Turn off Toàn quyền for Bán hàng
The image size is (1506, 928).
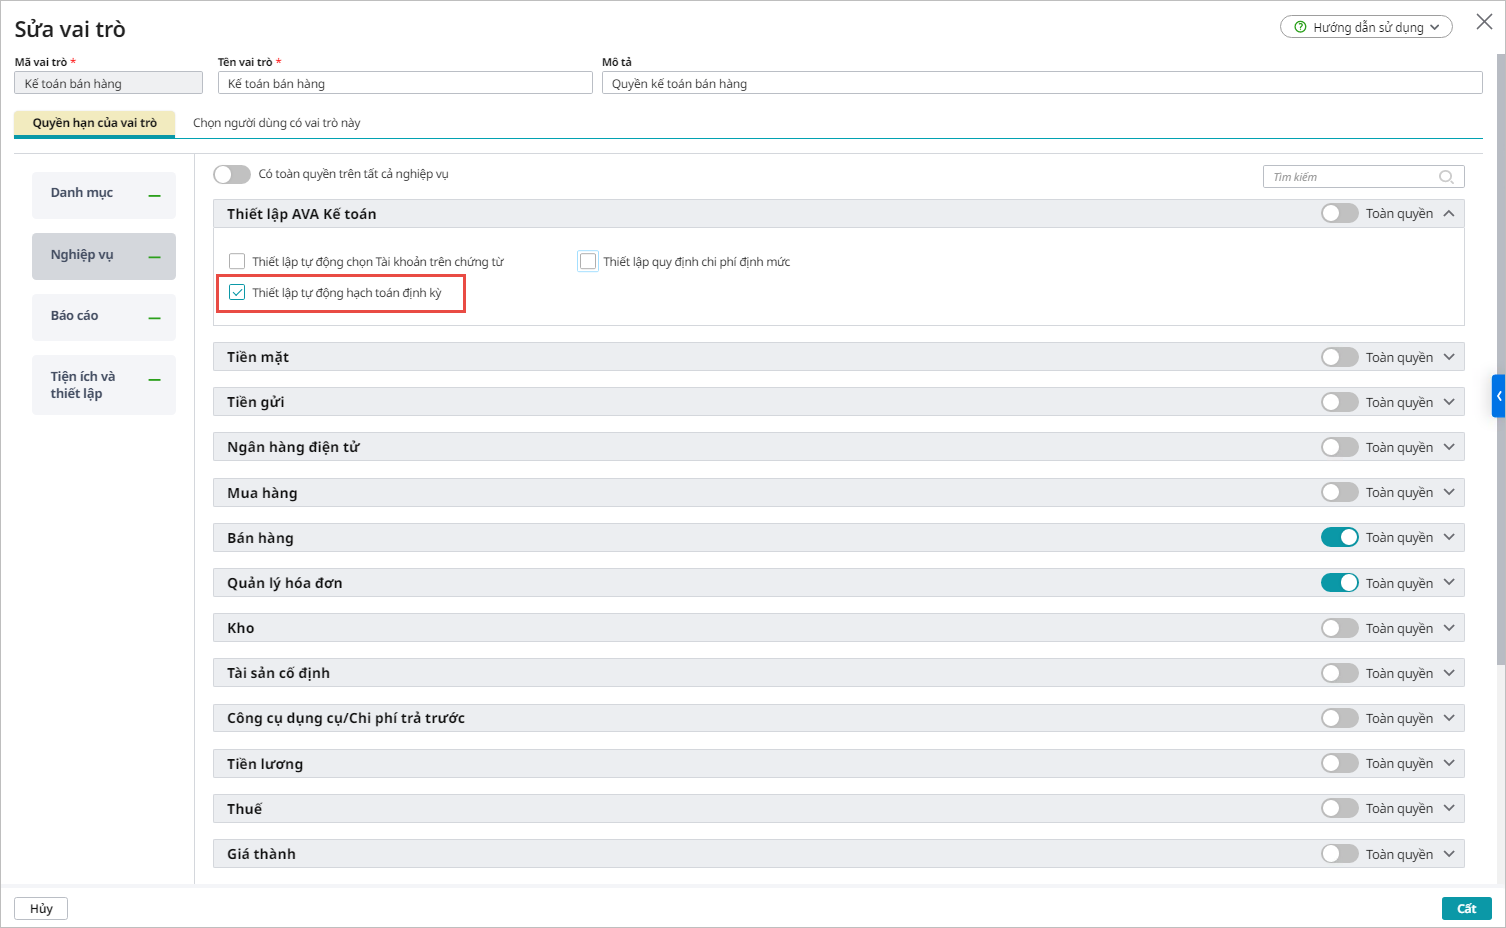click(1339, 538)
